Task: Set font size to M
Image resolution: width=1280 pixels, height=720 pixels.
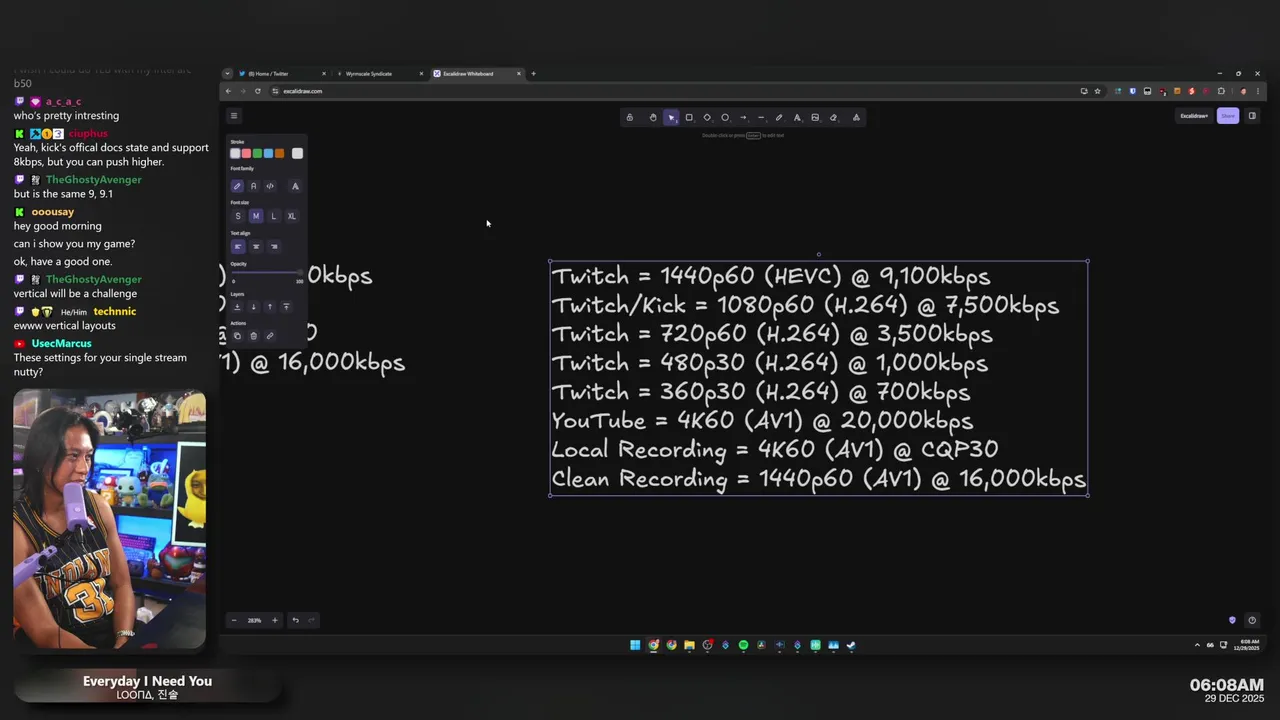Action: click(x=255, y=216)
